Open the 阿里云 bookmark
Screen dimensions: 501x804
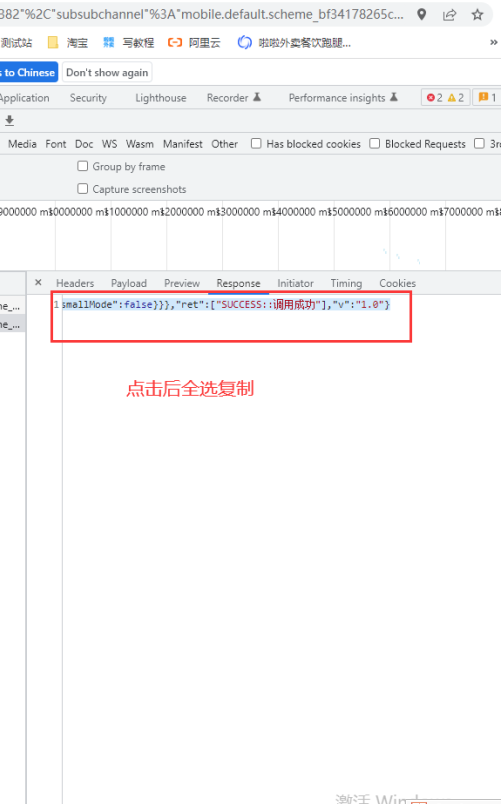point(194,43)
